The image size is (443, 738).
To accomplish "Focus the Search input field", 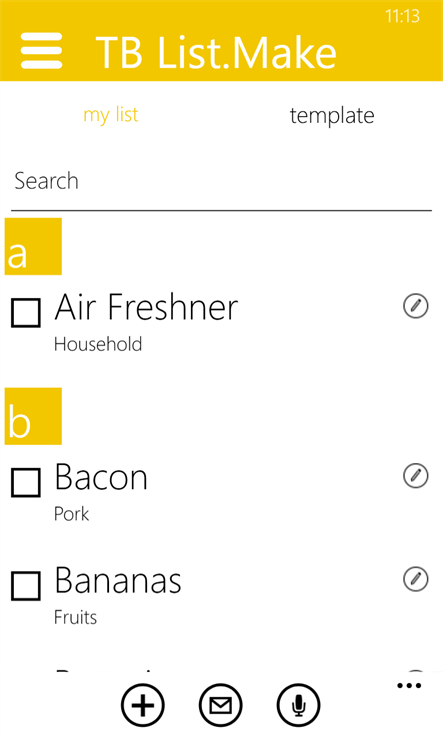I will pos(221,182).
